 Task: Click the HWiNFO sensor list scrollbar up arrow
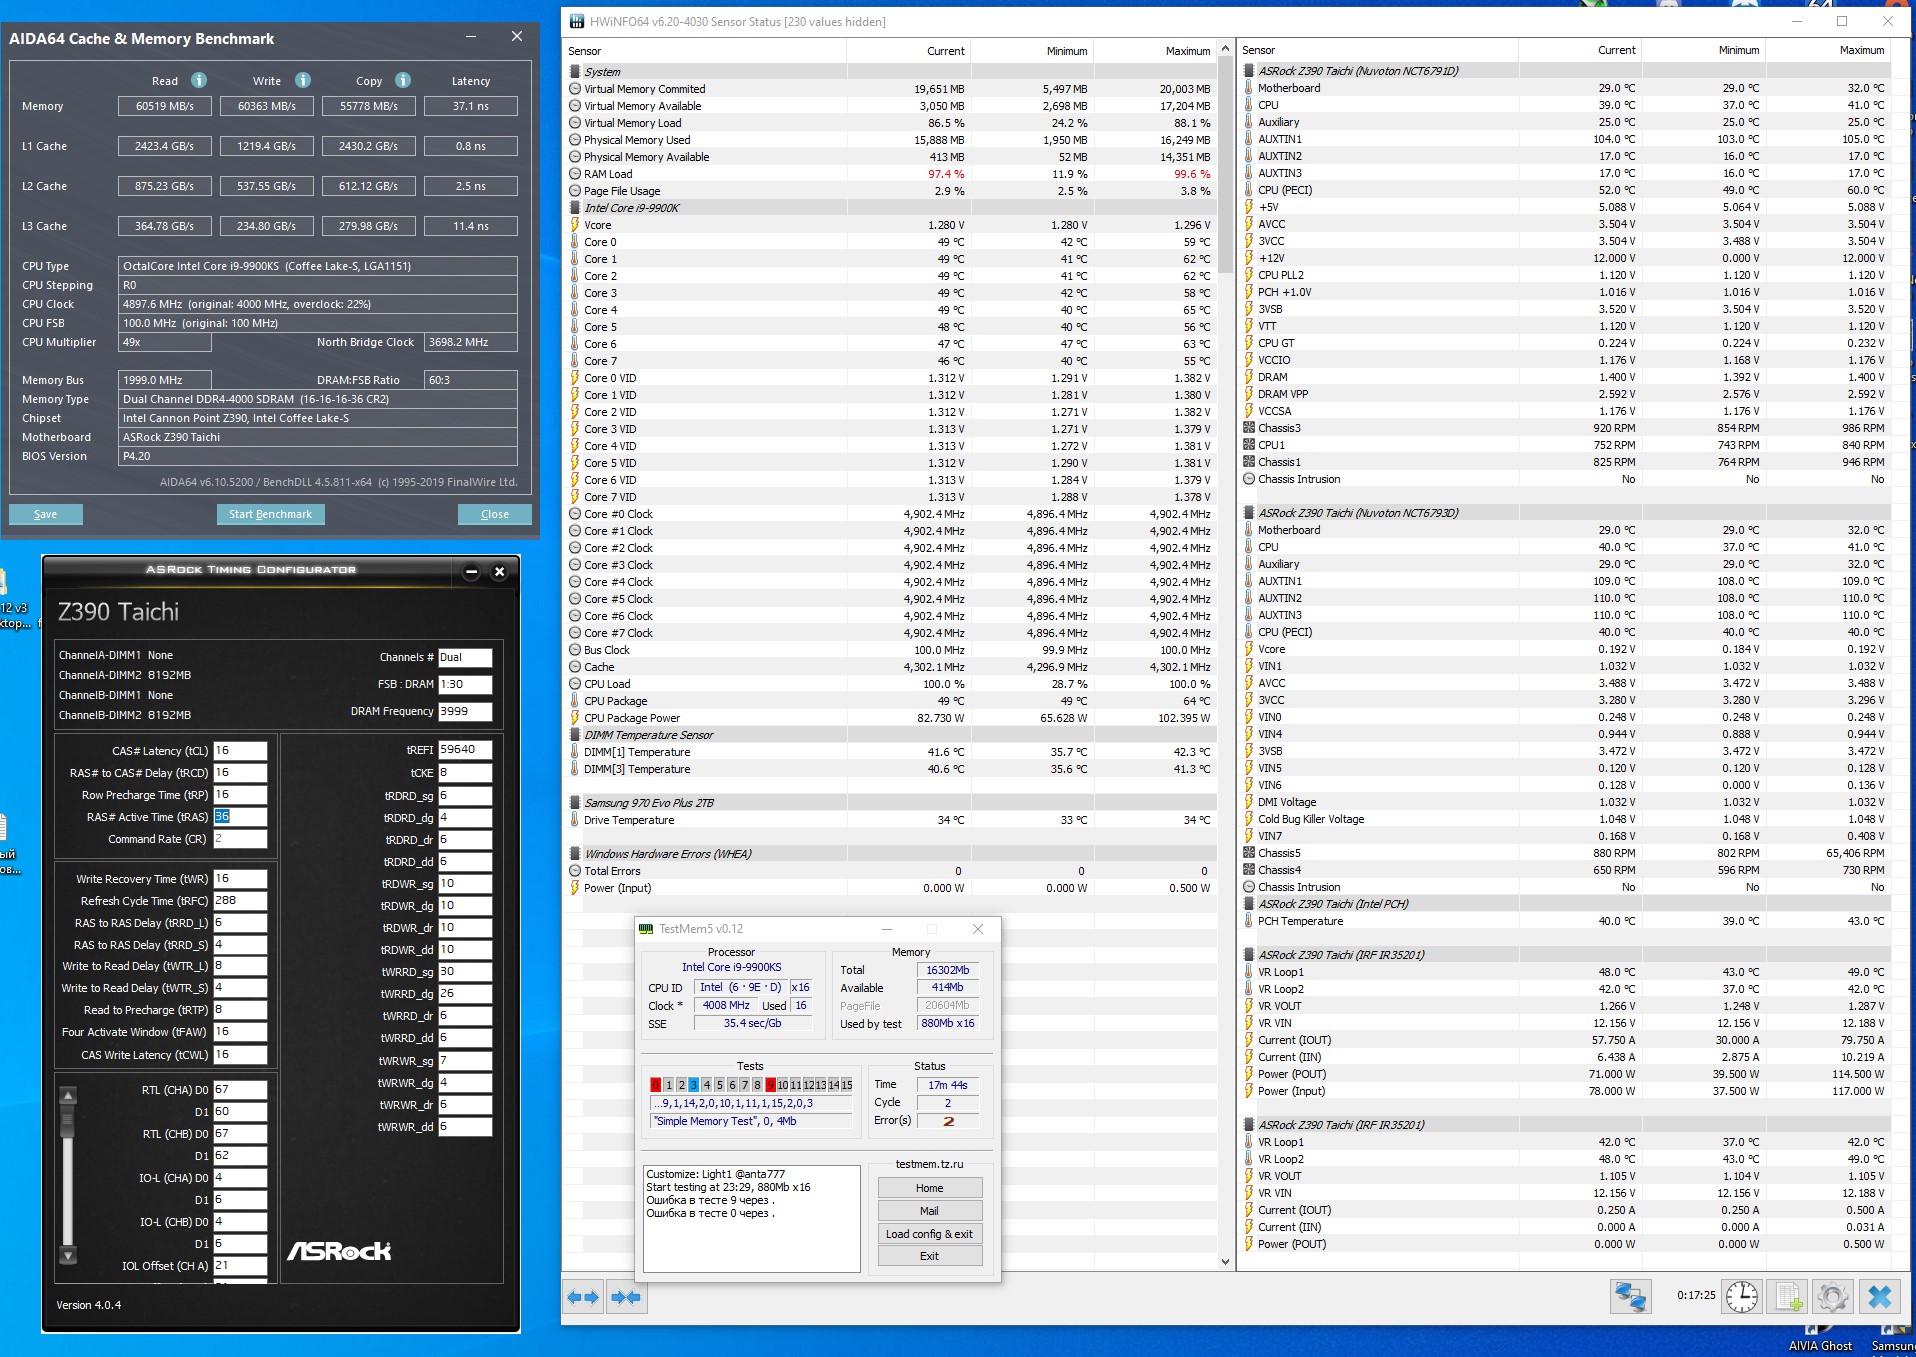pyautogui.click(x=1226, y=49)
